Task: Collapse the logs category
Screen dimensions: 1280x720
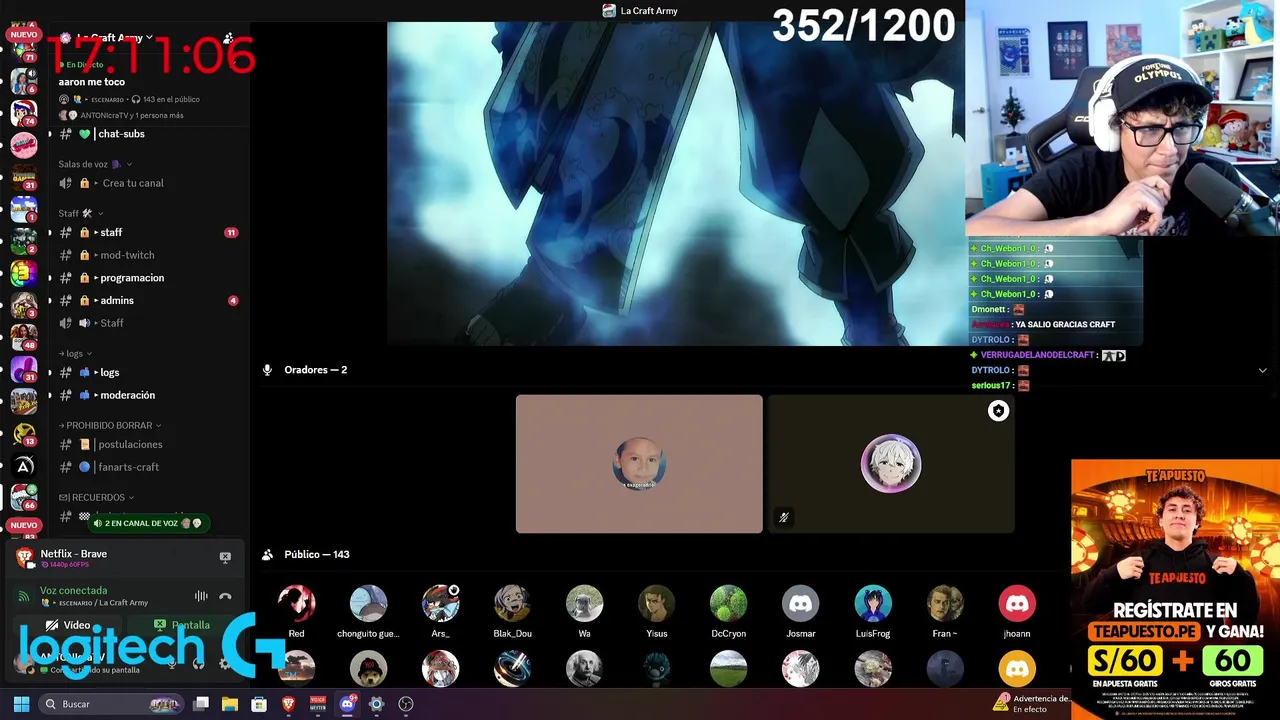Action: click(x=77, y=353)
